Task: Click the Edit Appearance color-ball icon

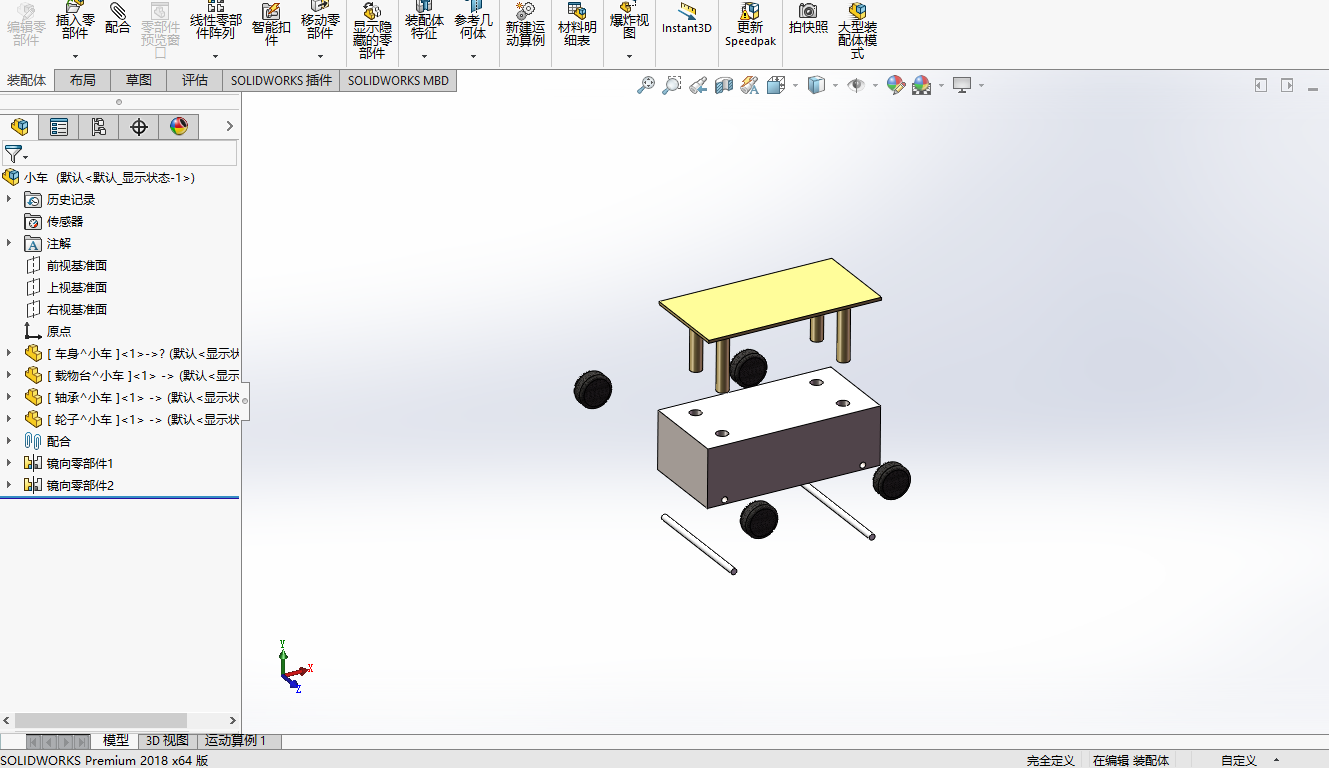Action: [x=895, y=86]
